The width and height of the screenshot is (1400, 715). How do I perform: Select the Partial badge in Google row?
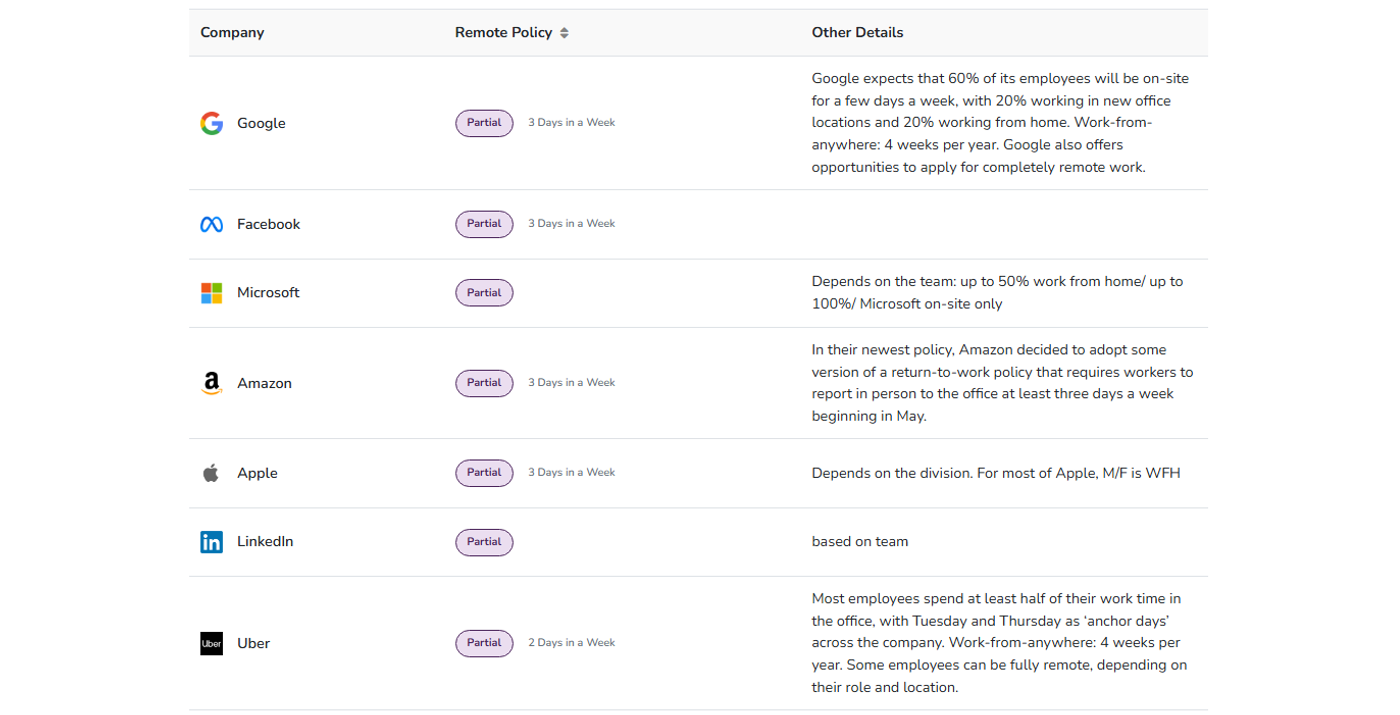(484, 123)
